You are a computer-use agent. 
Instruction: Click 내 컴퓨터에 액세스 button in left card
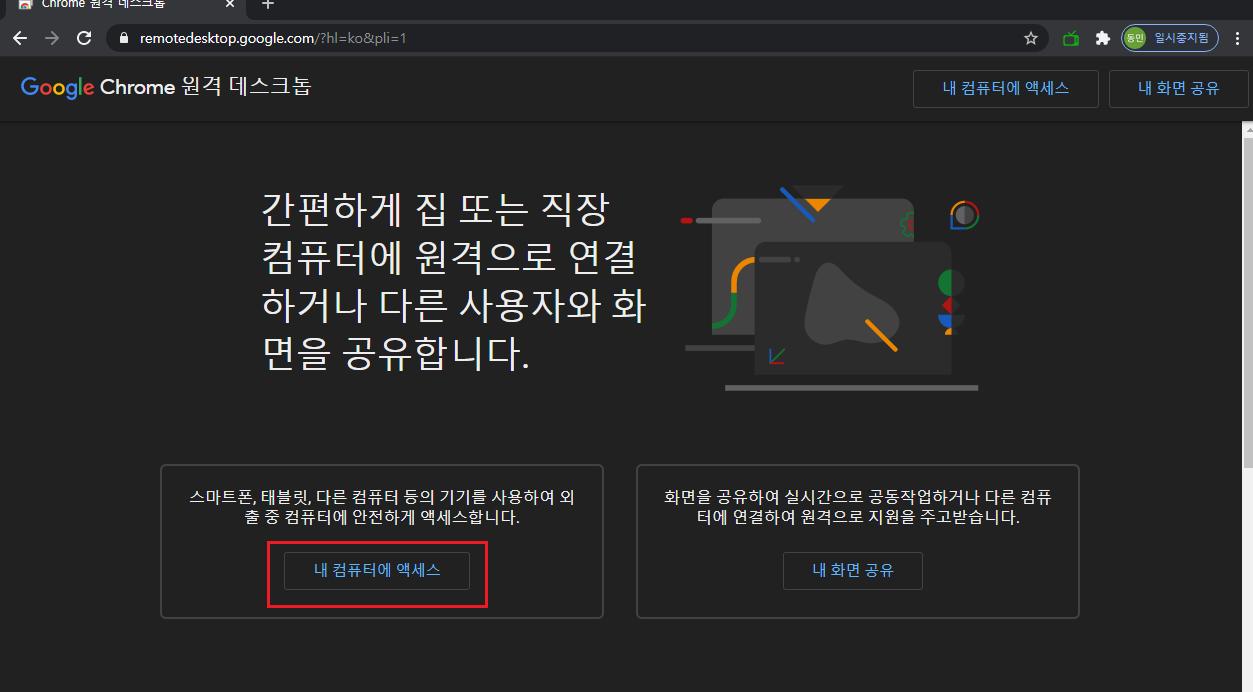[x=377, y=570]
